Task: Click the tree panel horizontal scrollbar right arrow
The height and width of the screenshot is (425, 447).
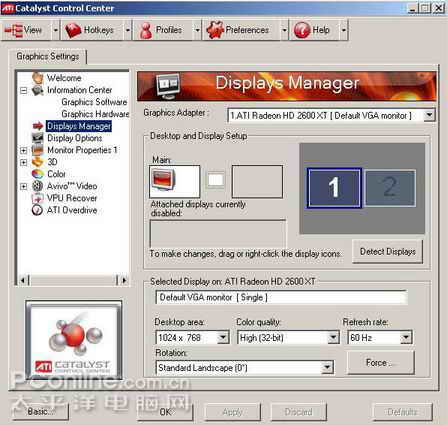Action: point(124,280)
